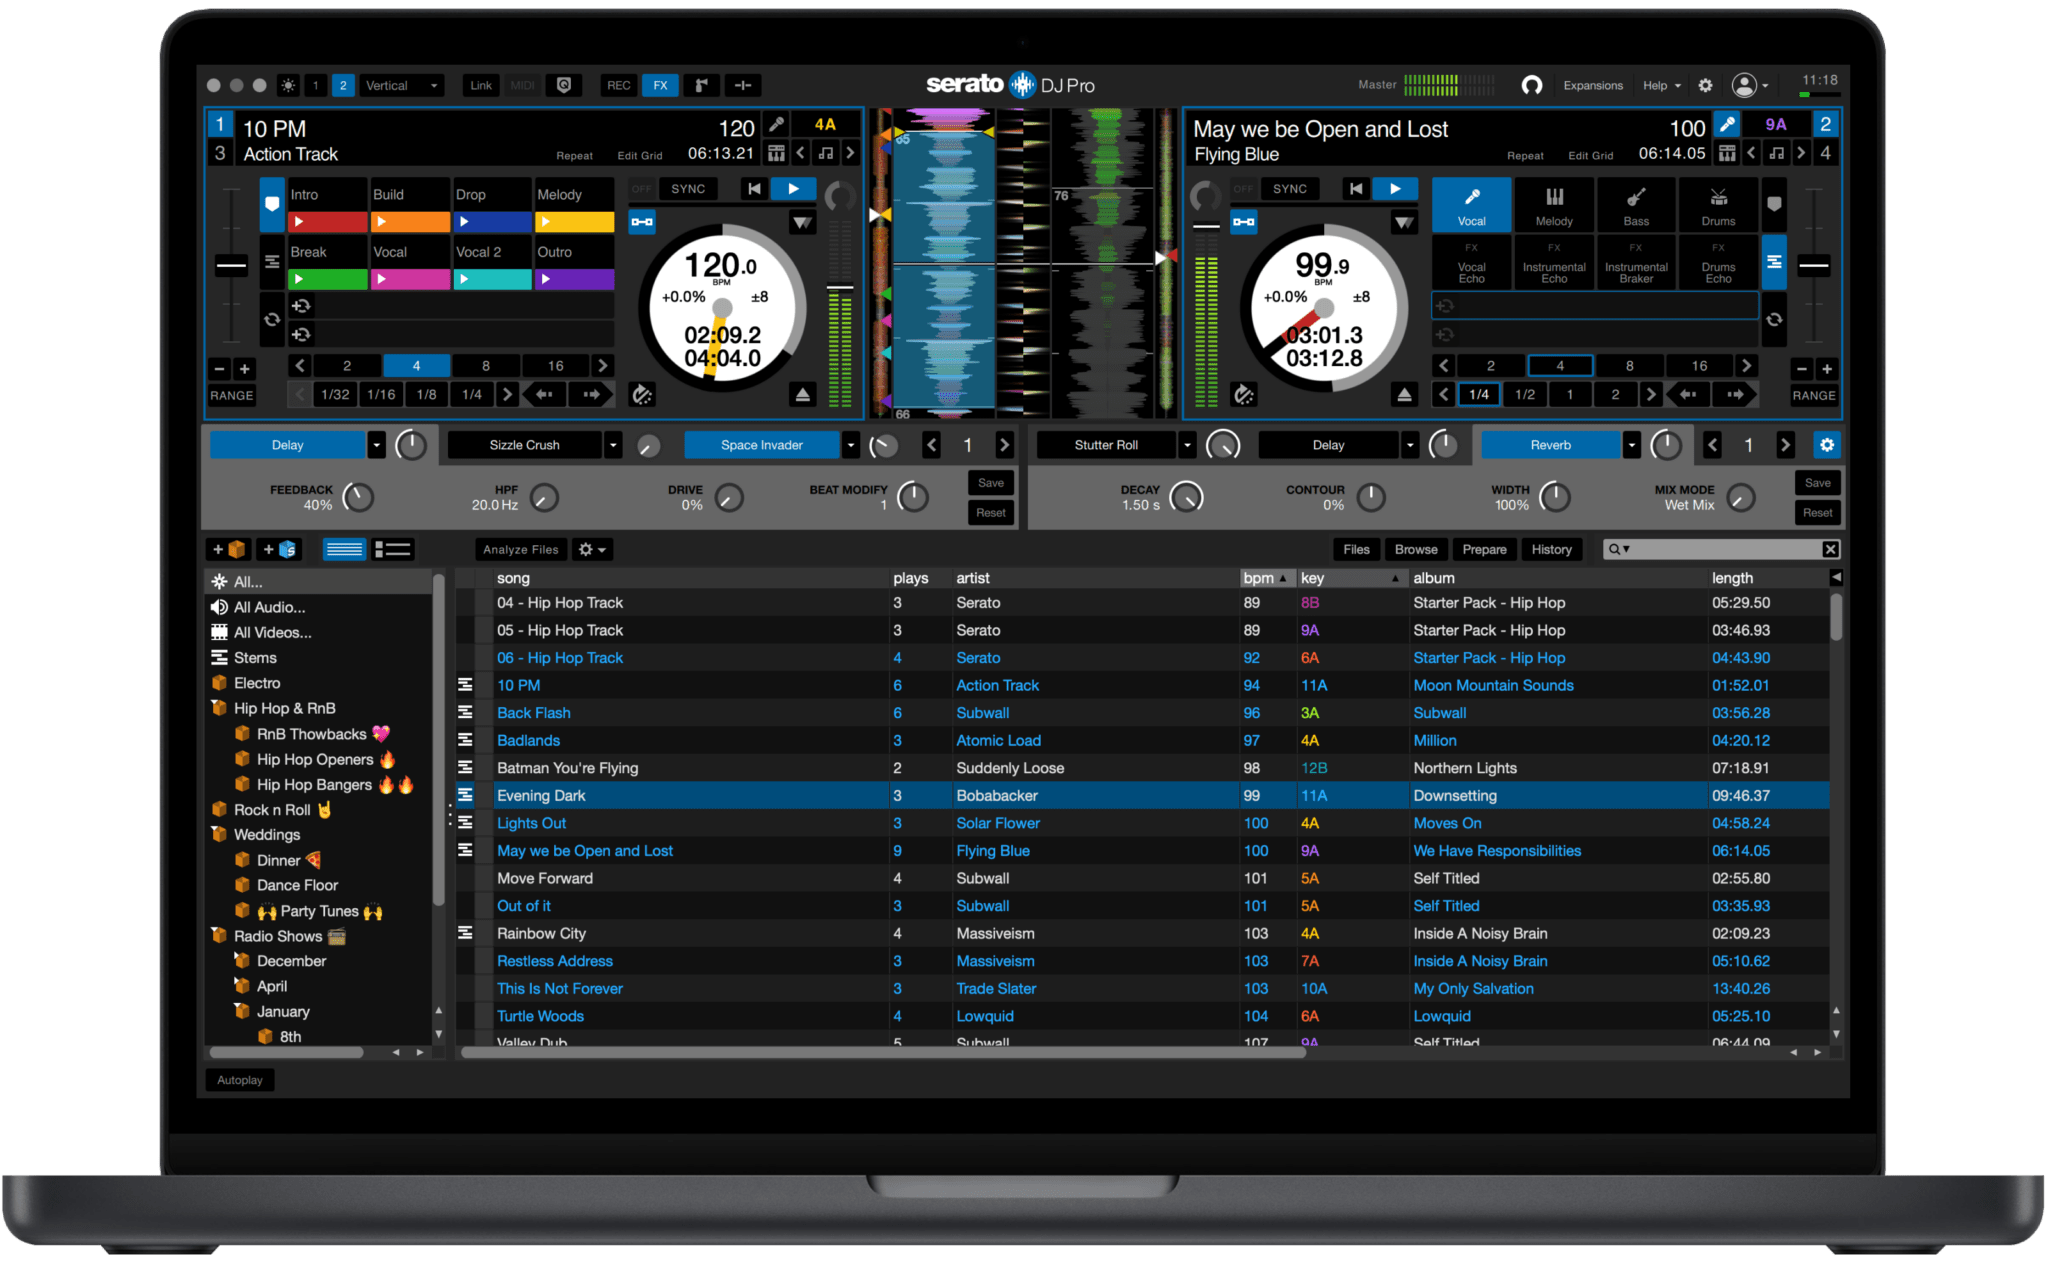Open the Sizzle Crush effect dropdown
Screen dimensions: 2048x1266
pyautogui.click(x=614, y=445)
